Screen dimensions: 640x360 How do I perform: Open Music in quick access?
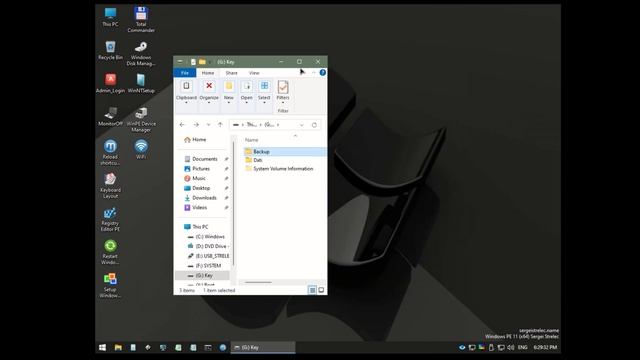pyautogui.click(x=199, y=178)
